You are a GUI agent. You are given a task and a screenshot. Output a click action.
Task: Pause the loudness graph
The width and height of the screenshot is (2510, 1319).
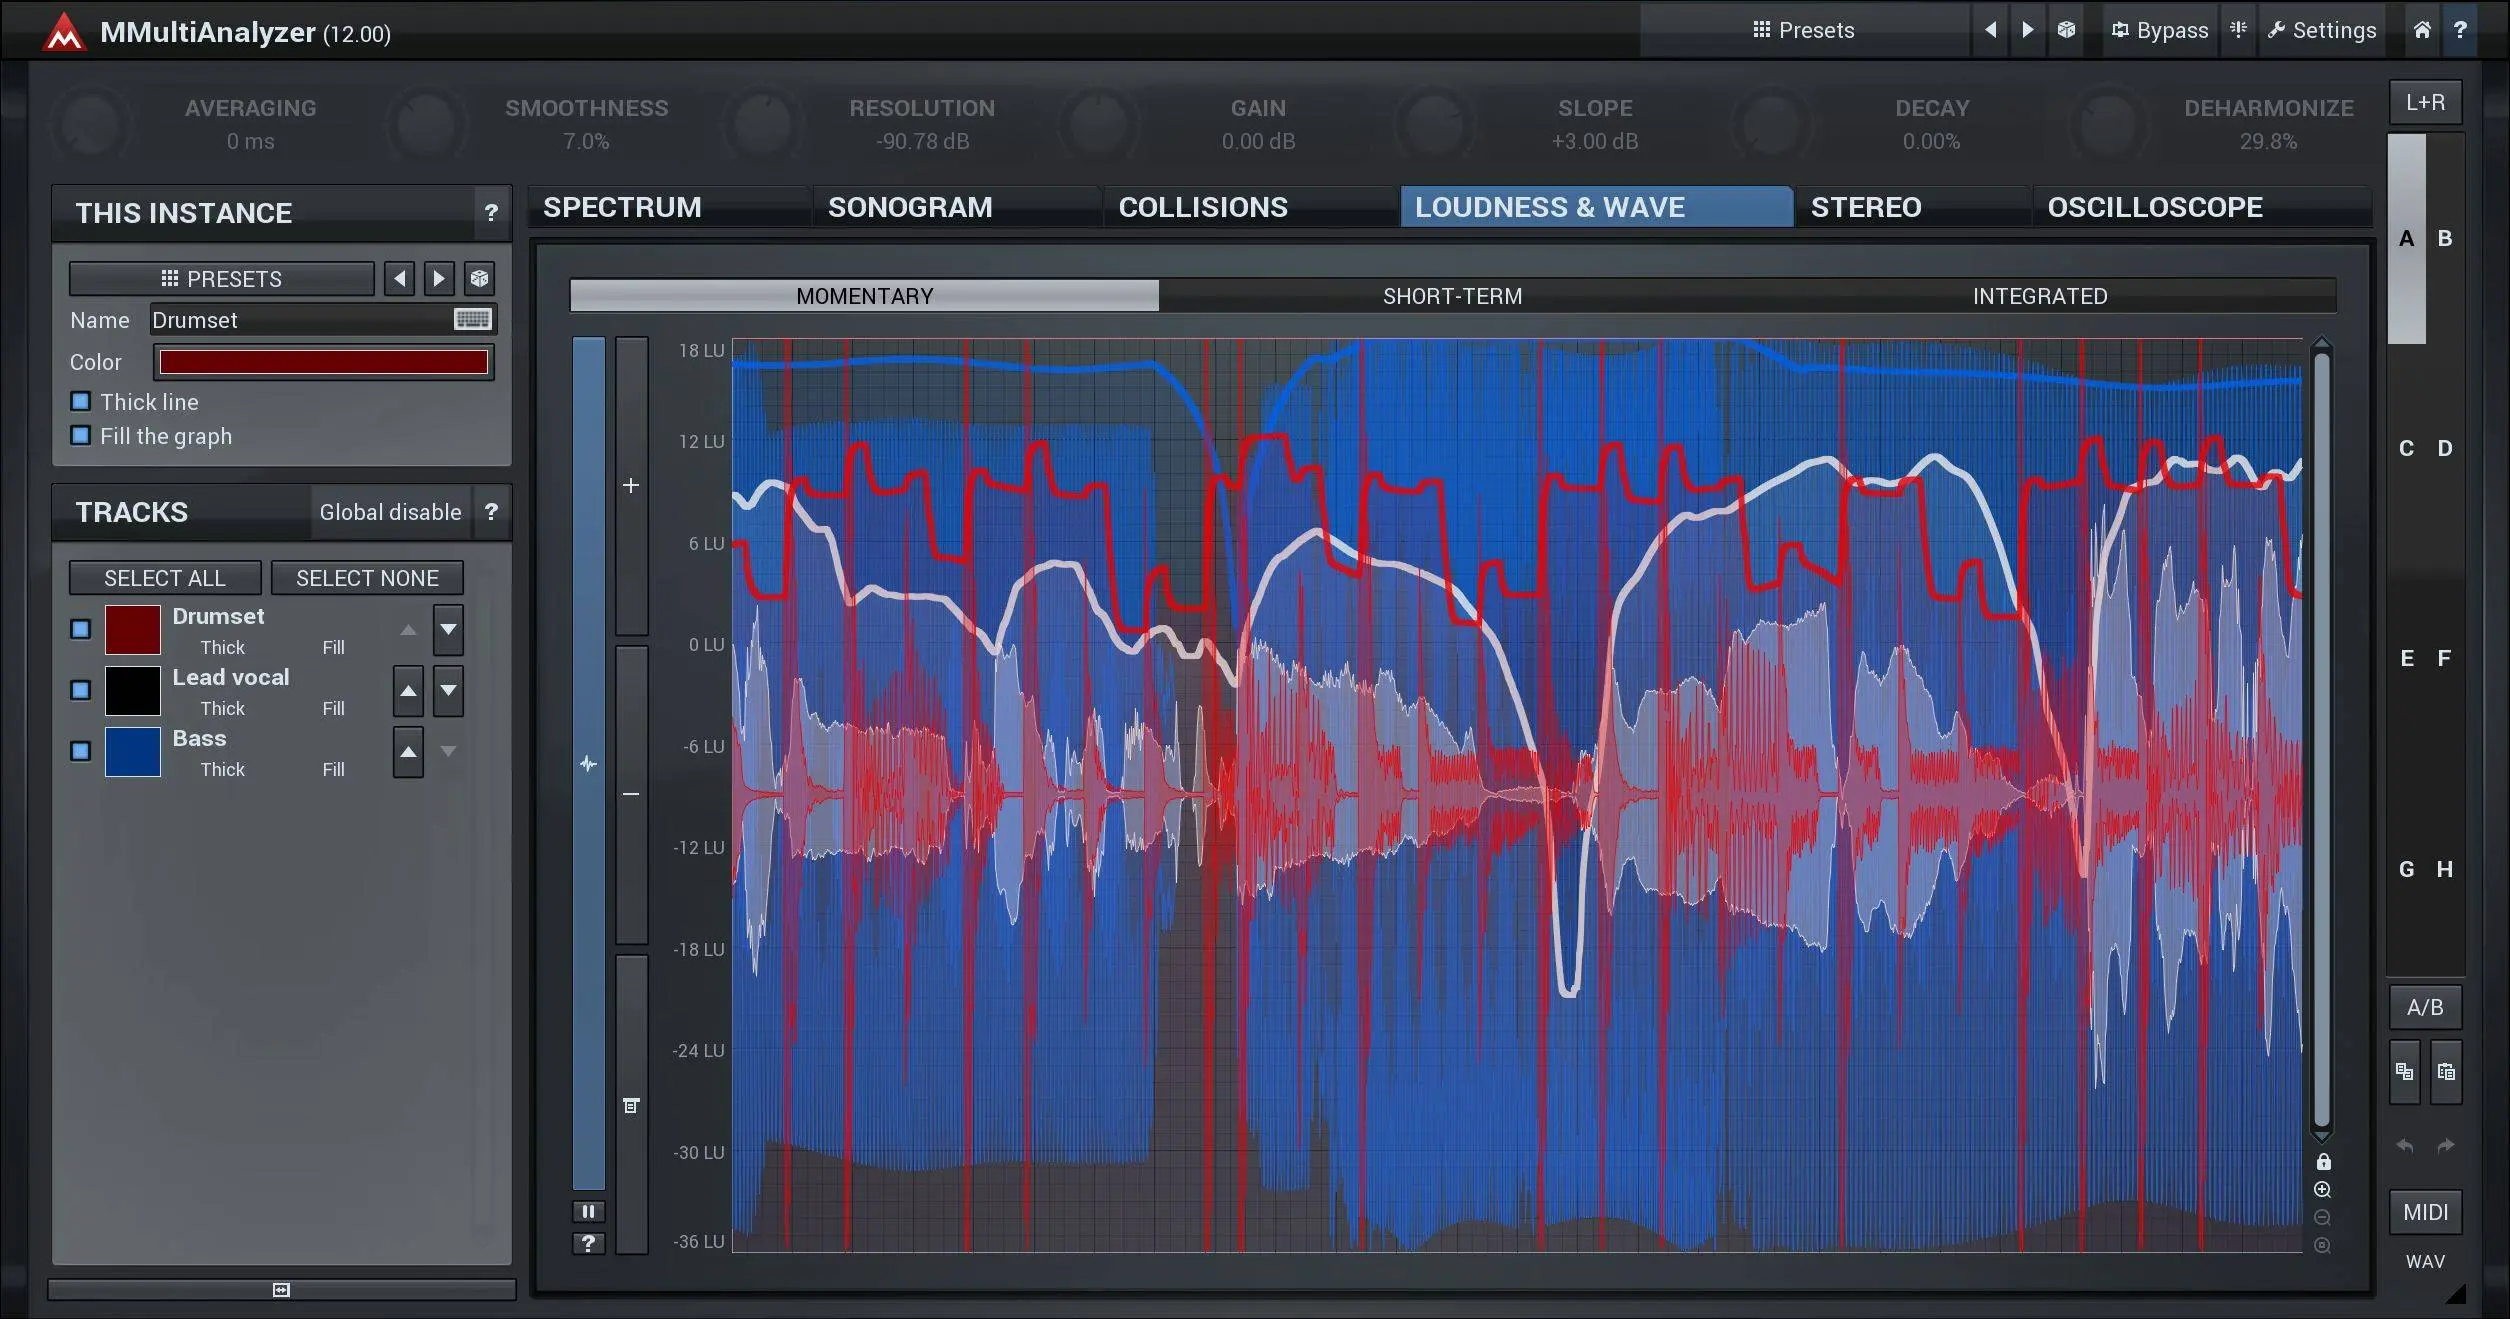pyautogui.click(x=588, y=1212)
